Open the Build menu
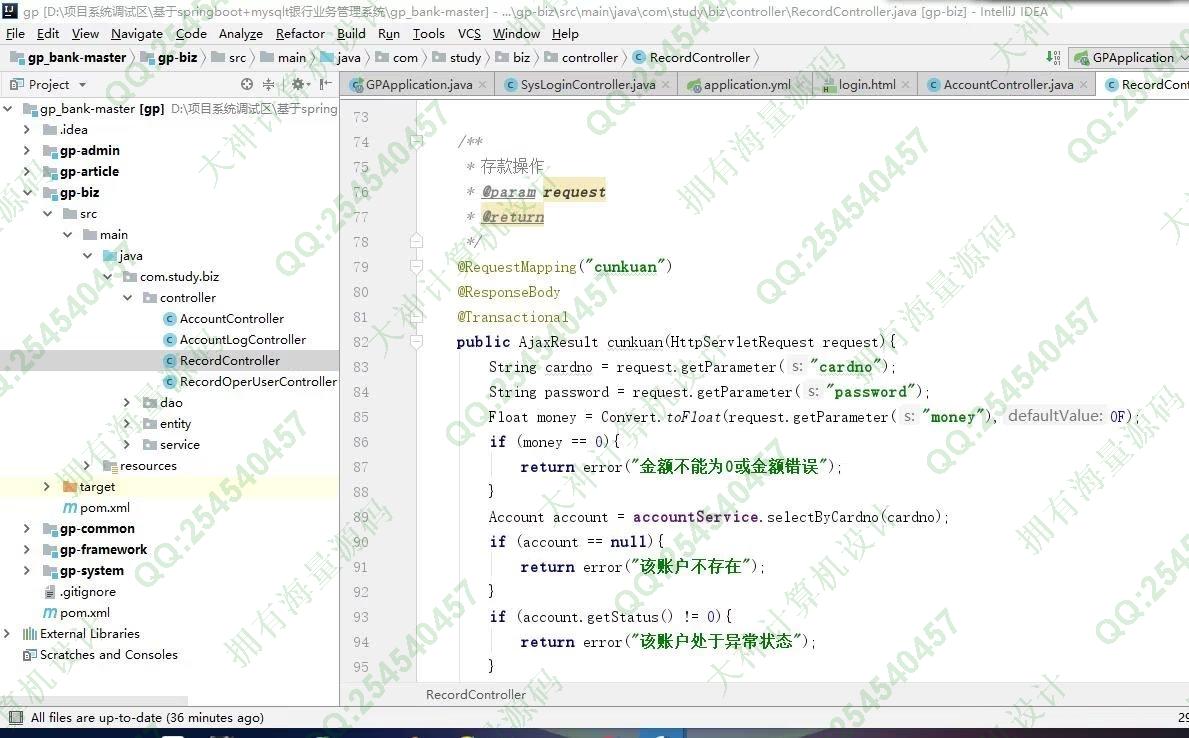Screen dimensions: 1189x738 [x=351, y=33]
